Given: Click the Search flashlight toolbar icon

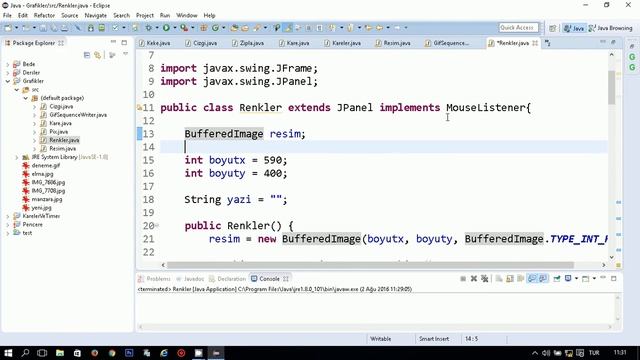Looking at the screenshot, I should pyautogui.click(x=257, y=28).
